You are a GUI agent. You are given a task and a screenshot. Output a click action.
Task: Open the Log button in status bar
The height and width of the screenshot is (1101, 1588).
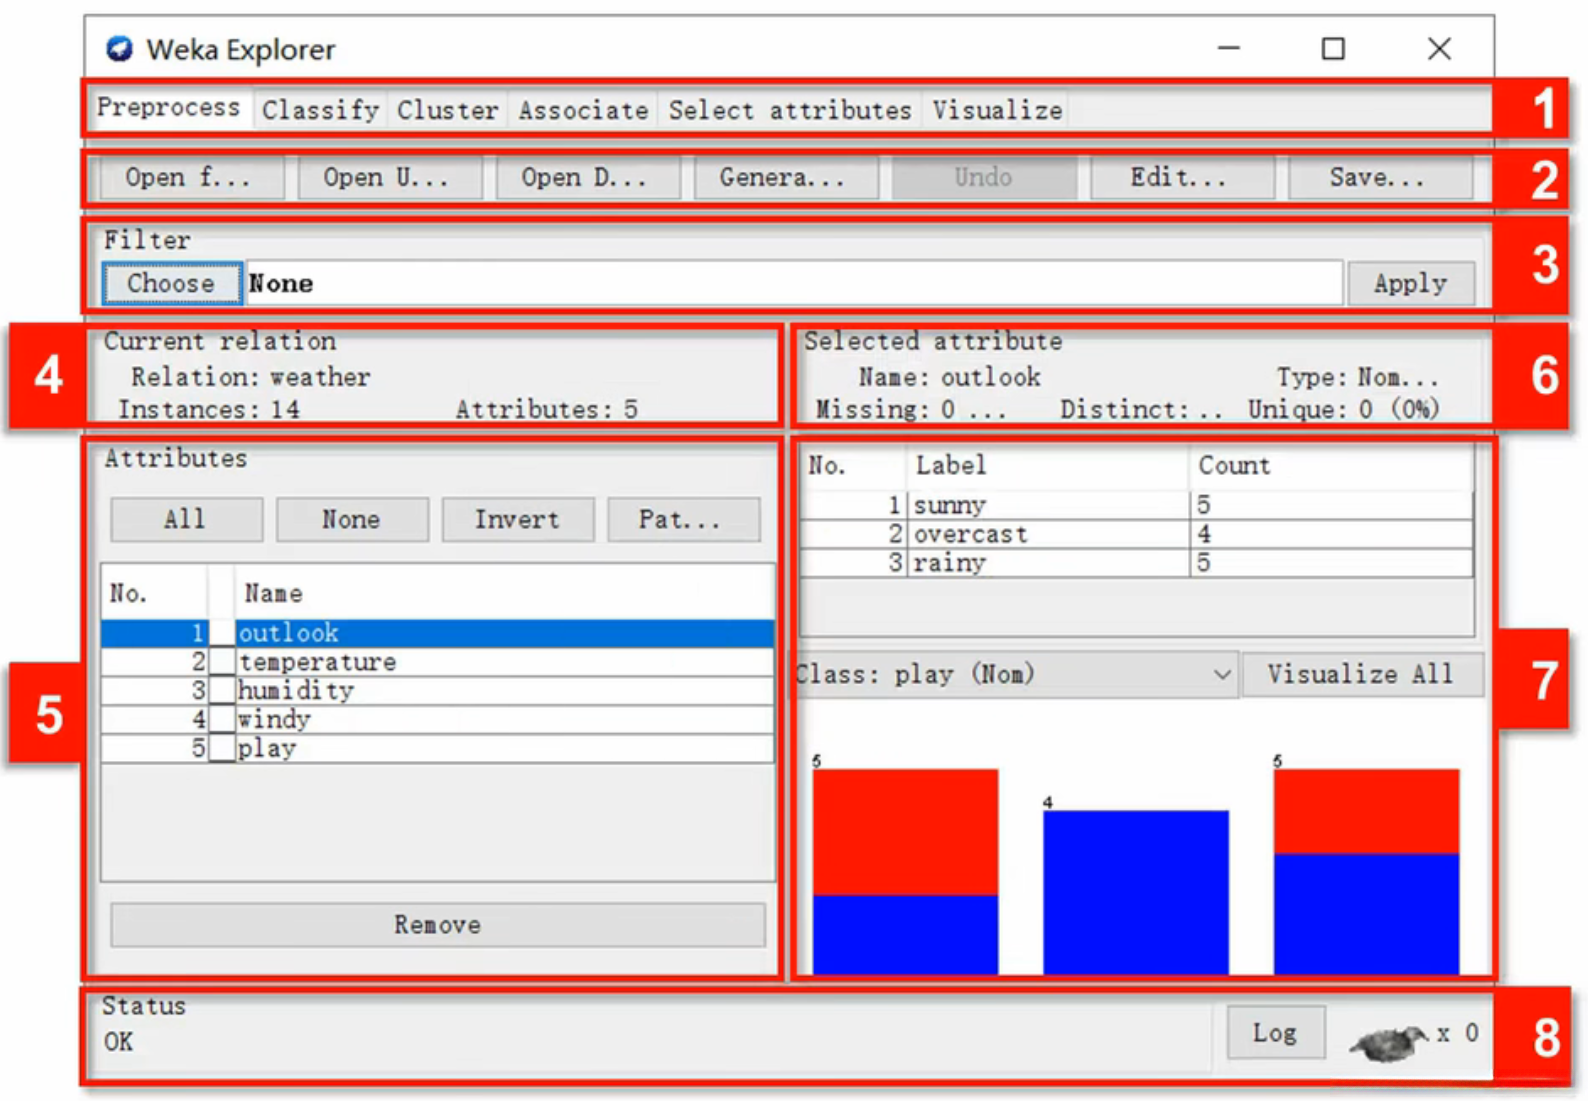[1276, 1033]
